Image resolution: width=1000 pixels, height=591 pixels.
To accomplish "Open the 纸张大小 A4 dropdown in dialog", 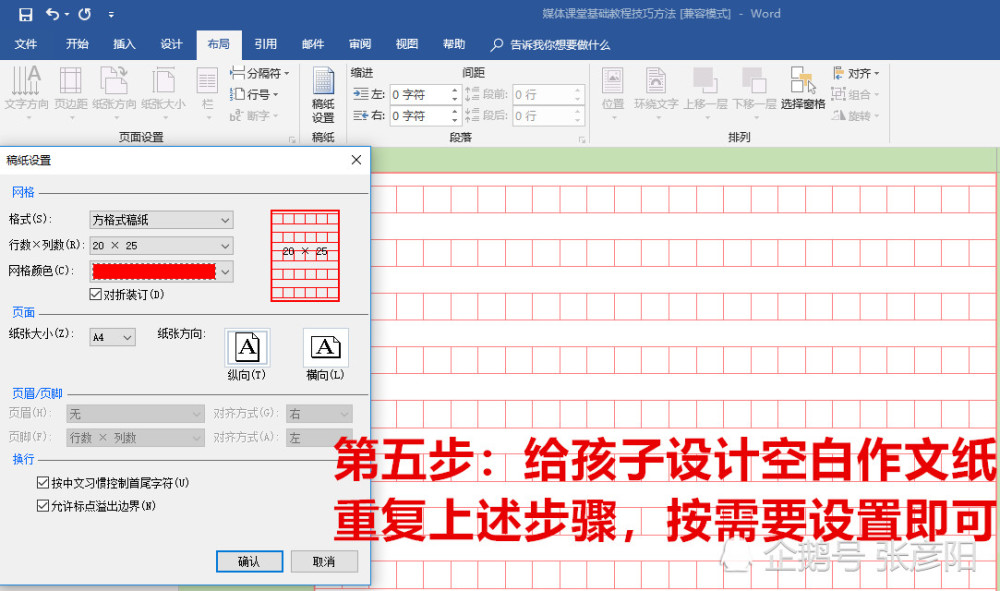I will tap(112, 337).
